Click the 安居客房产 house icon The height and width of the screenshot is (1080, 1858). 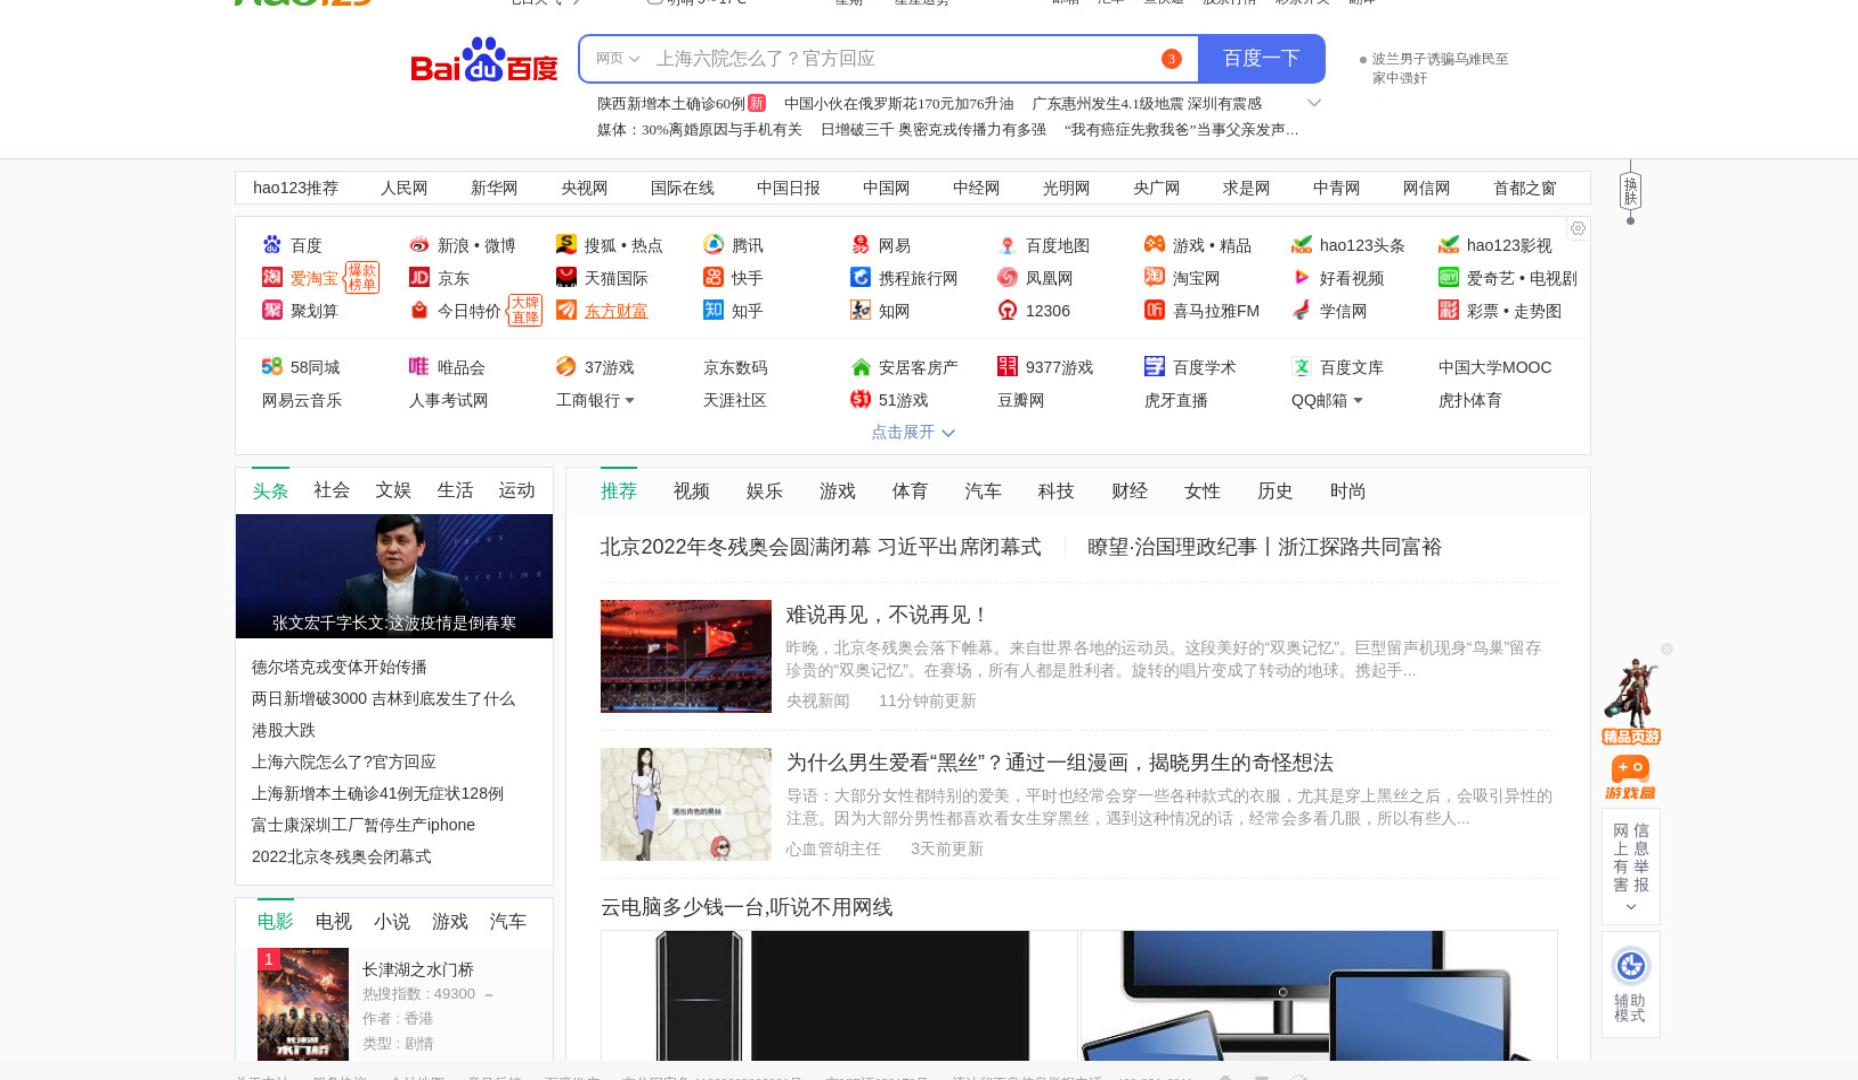click(x=860, y=367)
